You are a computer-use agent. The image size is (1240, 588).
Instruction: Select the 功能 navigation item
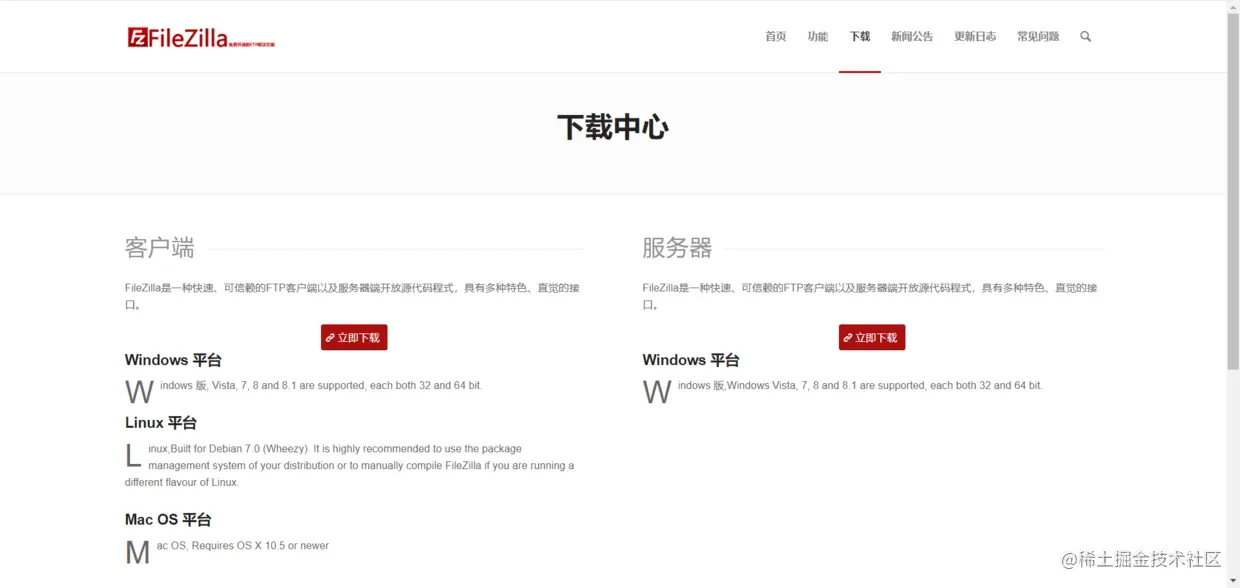tap(817, 36)
